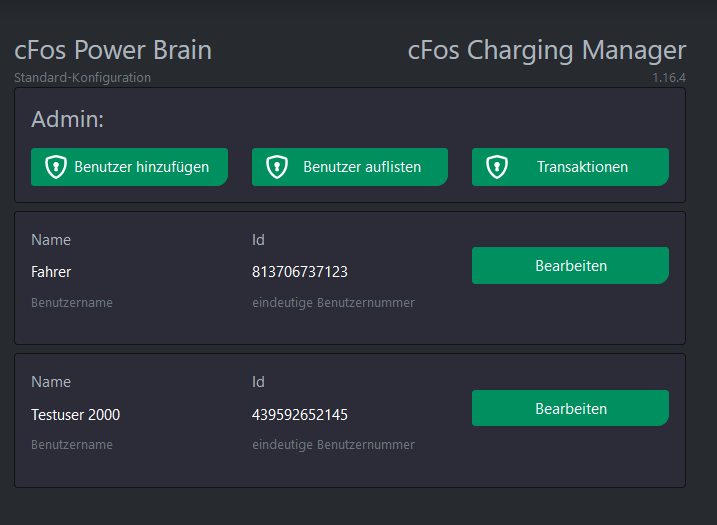Click the cFos Power Brain title

click(x=113, y=49)
